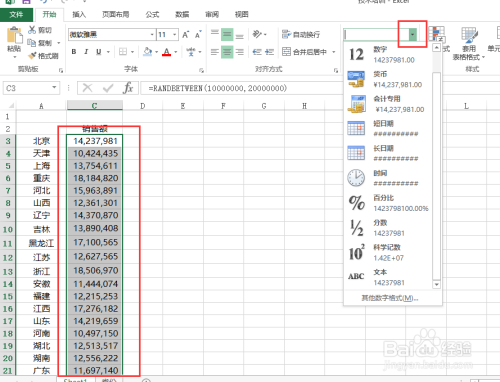Screen dimensions: 500x382
Task: Choose the Long Date format option
Action: [388, 153]
